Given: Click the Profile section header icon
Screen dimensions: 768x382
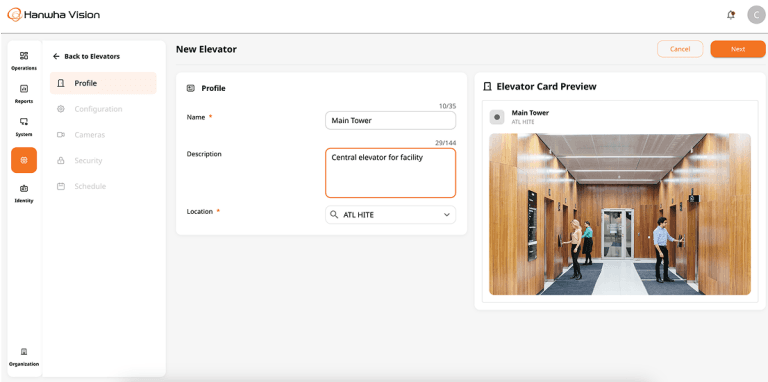Looking at the screenshot, I should coord(191,89).
